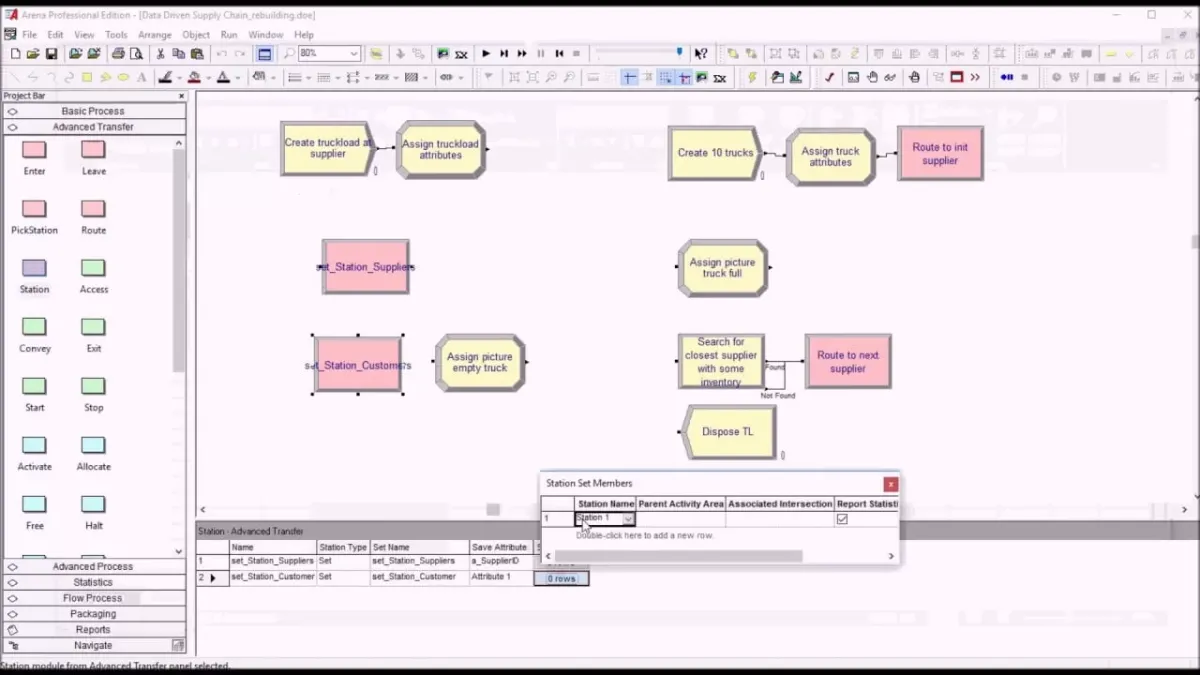Click the '0 rows' button for set_Station_Customer
Viewport: 1200px width, 675px height.
click(x=561, y=578)
